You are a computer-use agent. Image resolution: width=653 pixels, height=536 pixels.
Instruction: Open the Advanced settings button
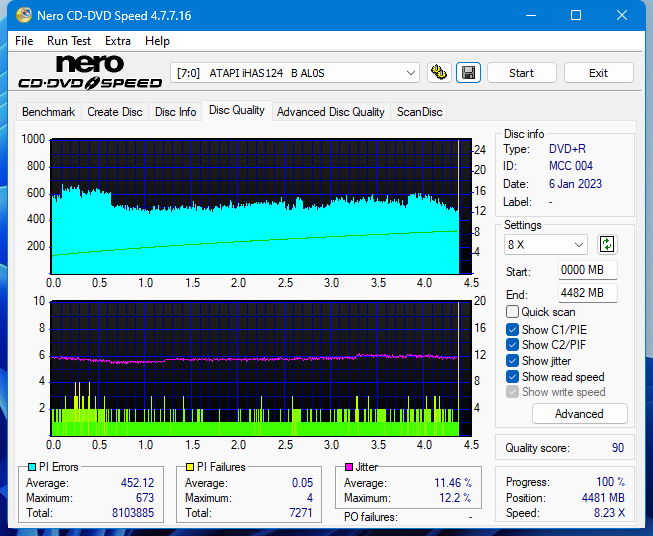pyautogui.click(x=579, y=414)
